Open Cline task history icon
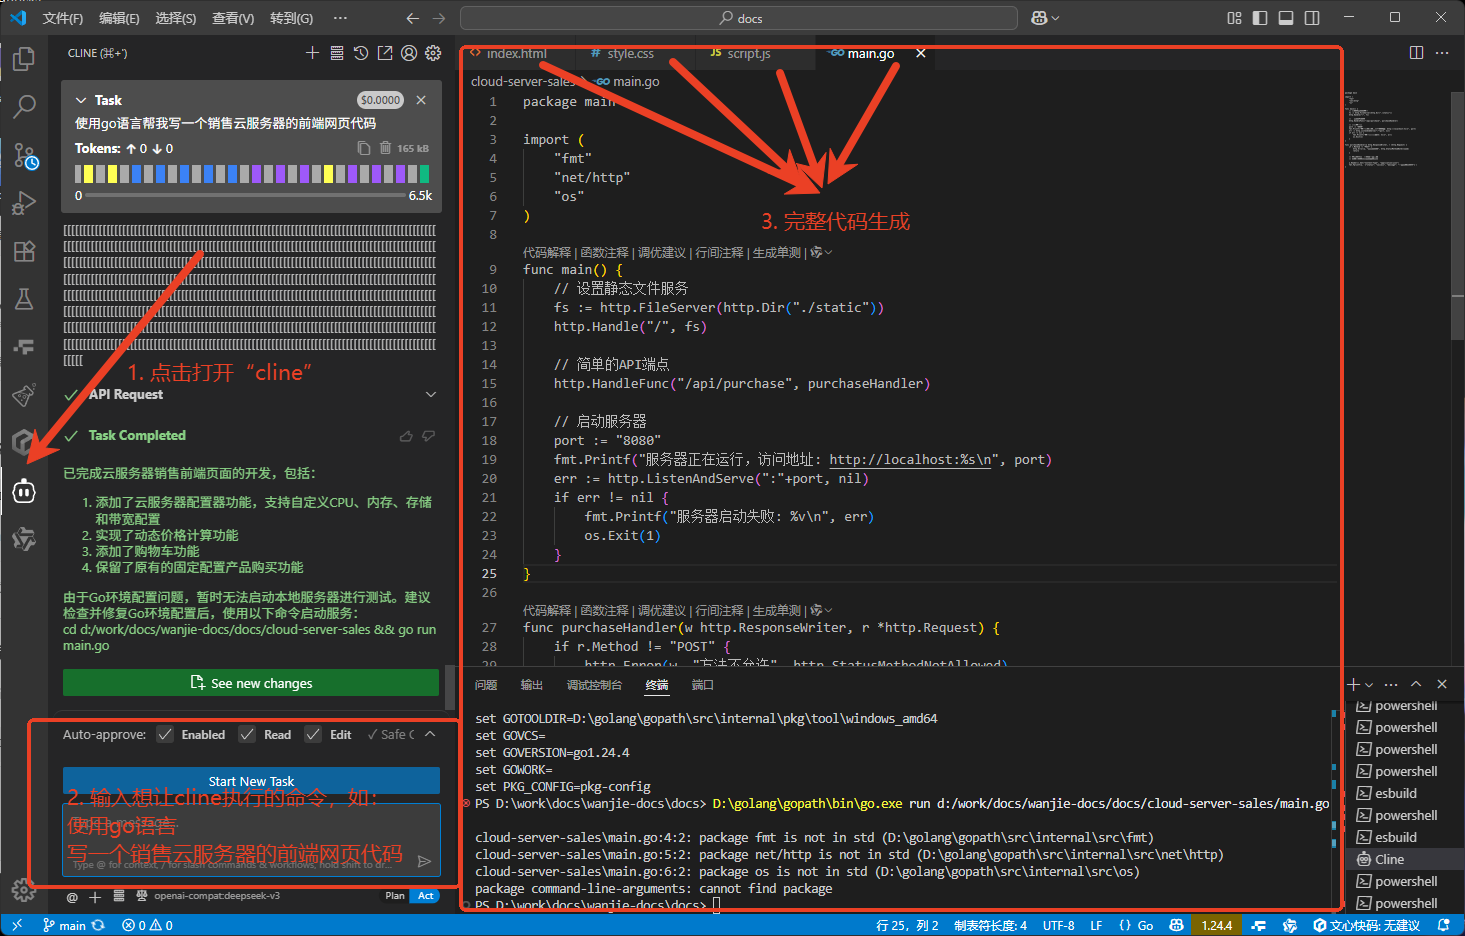The width and height of the screenshot is (1465, 936). [361, 53]
